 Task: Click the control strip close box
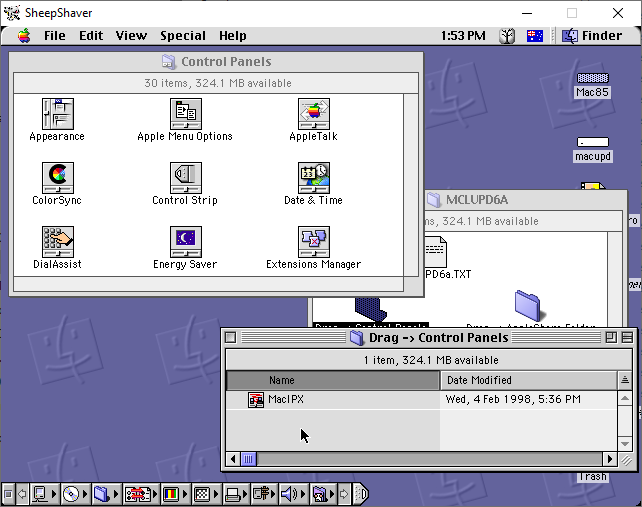[x=8, y=494]
